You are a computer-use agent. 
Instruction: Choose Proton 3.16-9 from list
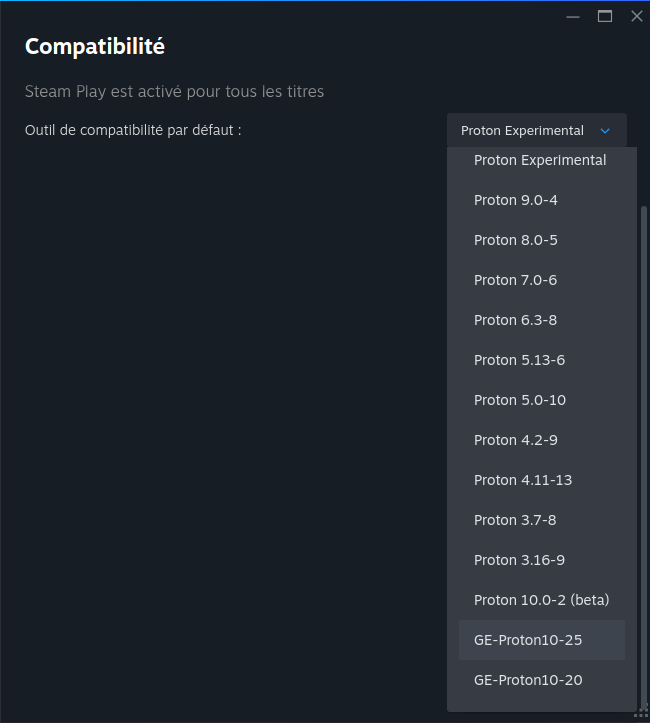[x=540, y=560]
